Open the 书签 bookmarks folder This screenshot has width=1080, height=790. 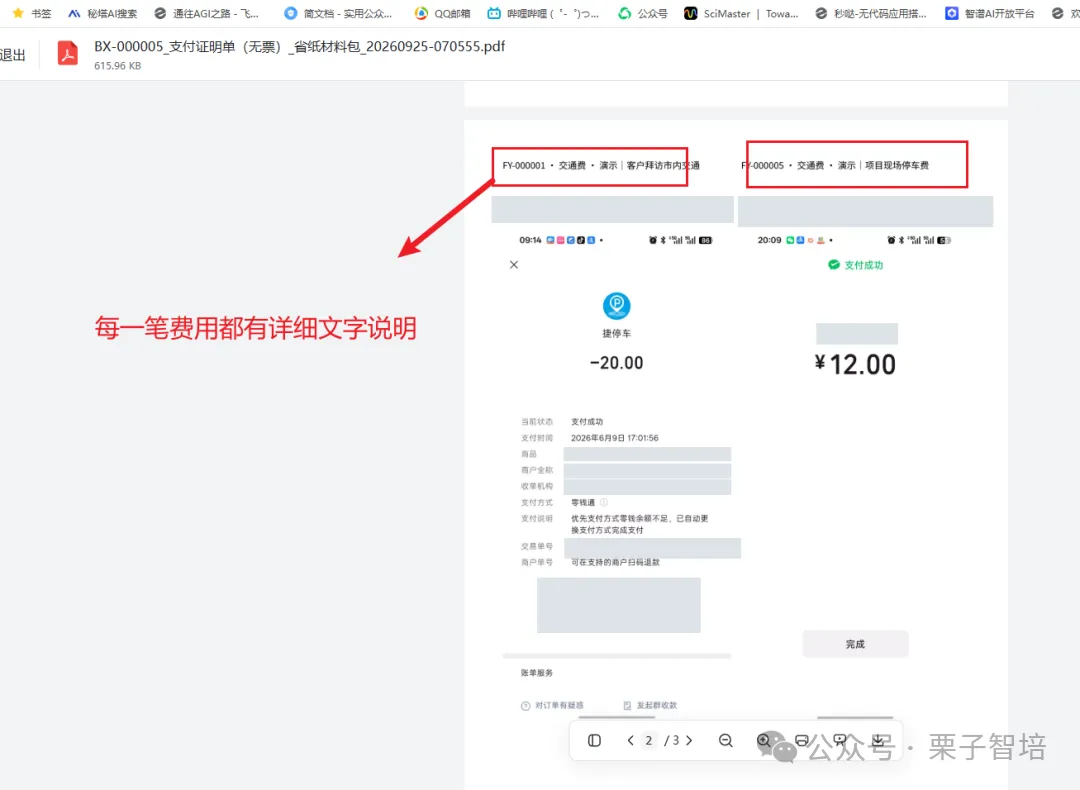click(x=32, y=13)
